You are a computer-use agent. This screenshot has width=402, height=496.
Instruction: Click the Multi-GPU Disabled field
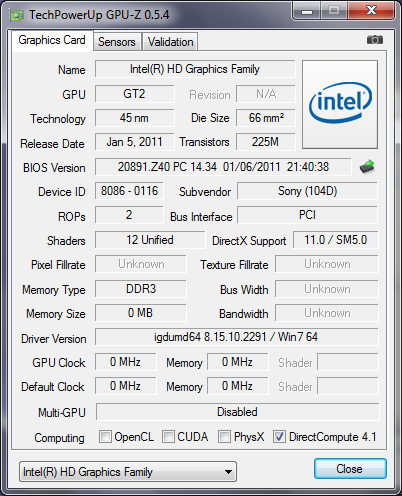(x=238, y=412)
